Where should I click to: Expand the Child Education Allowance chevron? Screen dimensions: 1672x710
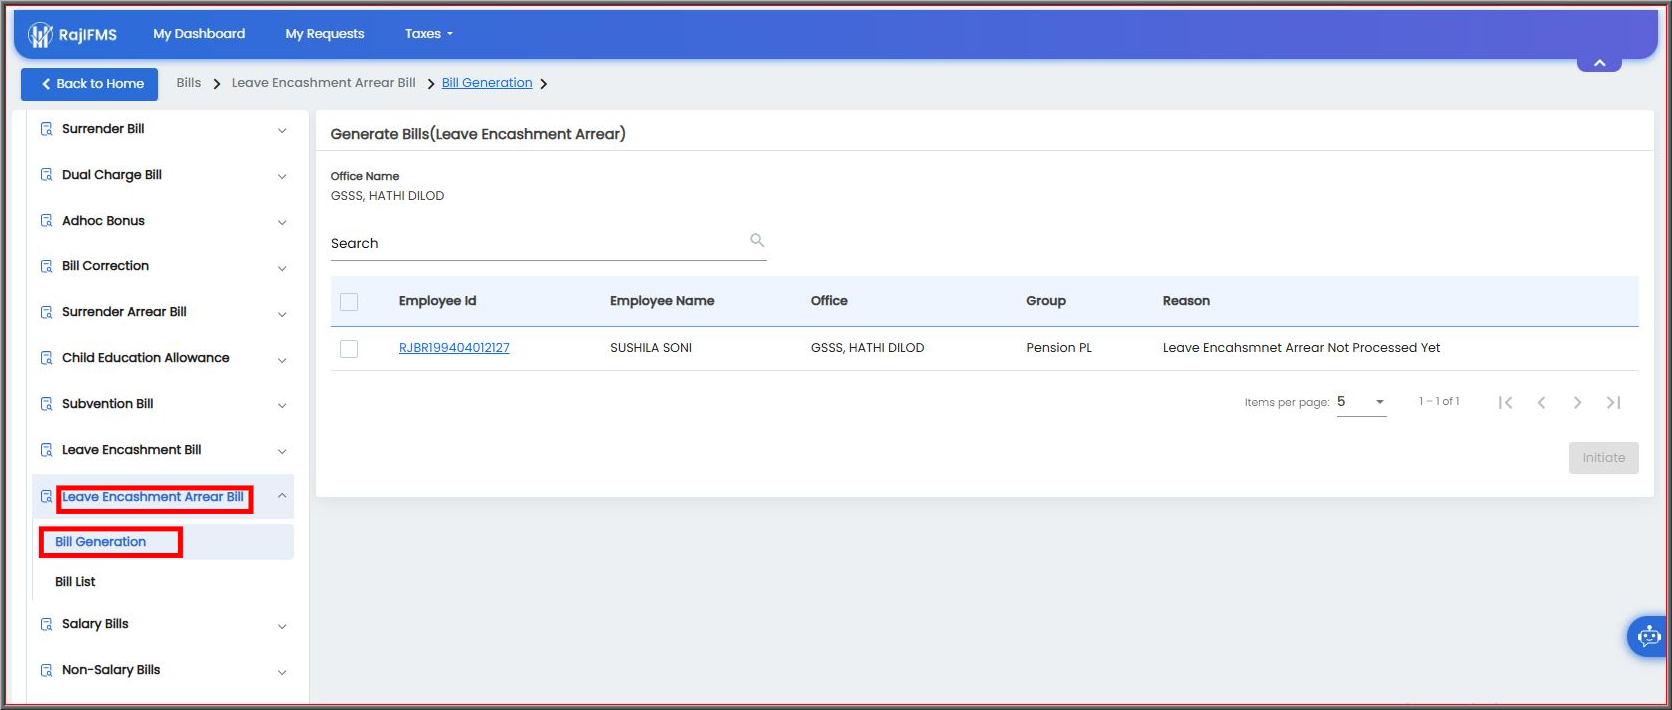point(282,360)
